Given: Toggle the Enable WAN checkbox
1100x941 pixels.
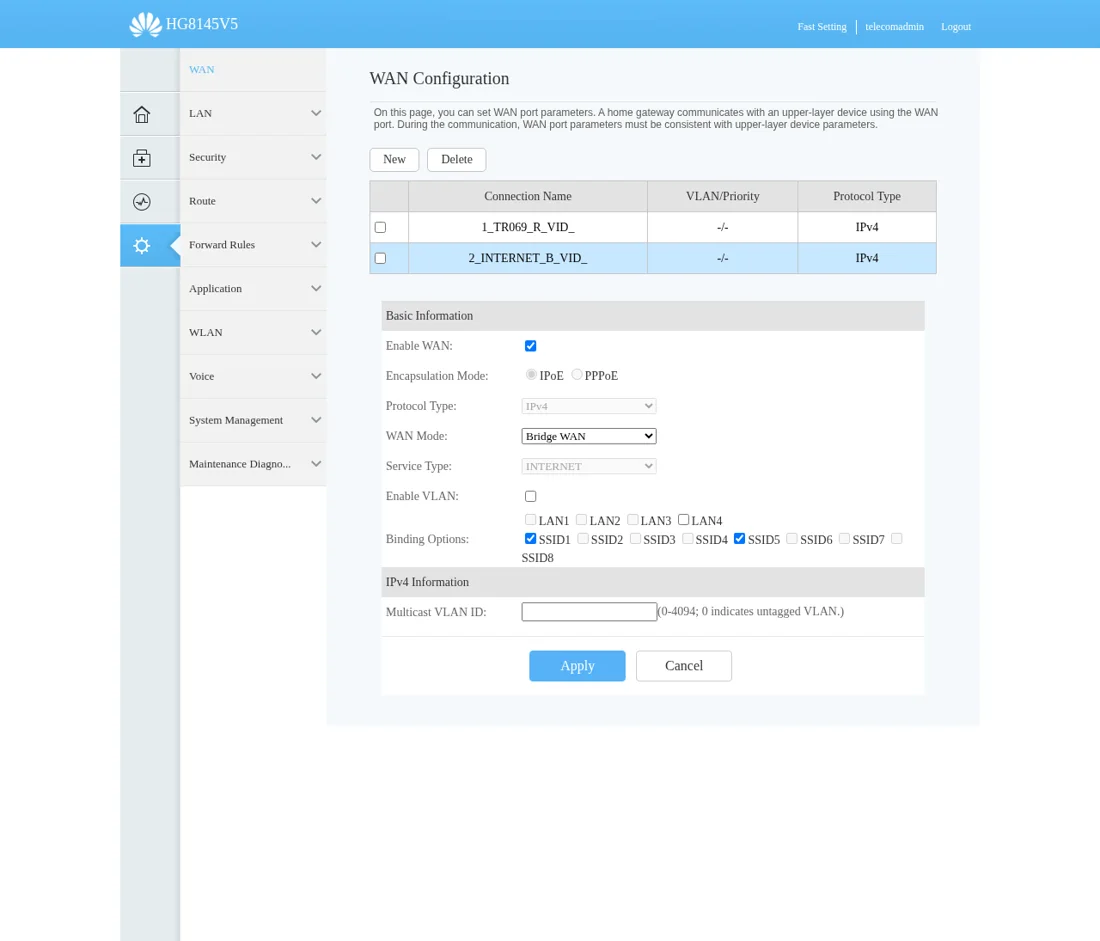Looking at the screenshot, I should click(x=530, y=346).
